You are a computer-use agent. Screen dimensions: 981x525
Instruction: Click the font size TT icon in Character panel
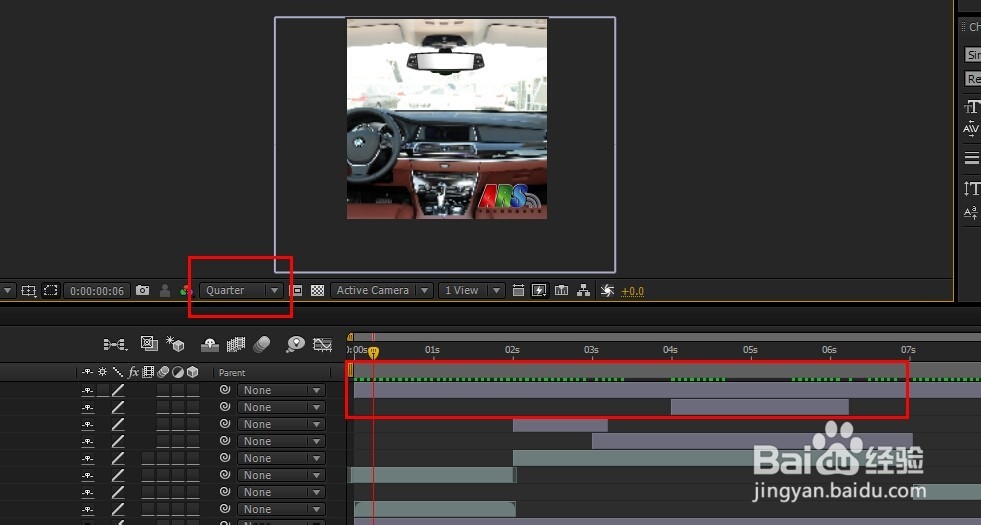(x=972, y=107)
